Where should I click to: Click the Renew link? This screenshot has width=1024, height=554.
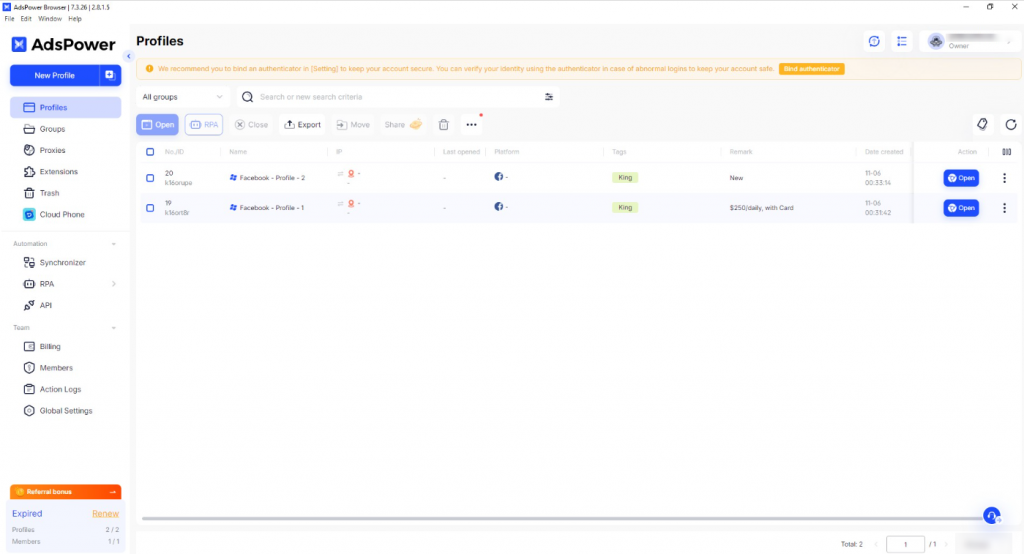click(105, 514)
